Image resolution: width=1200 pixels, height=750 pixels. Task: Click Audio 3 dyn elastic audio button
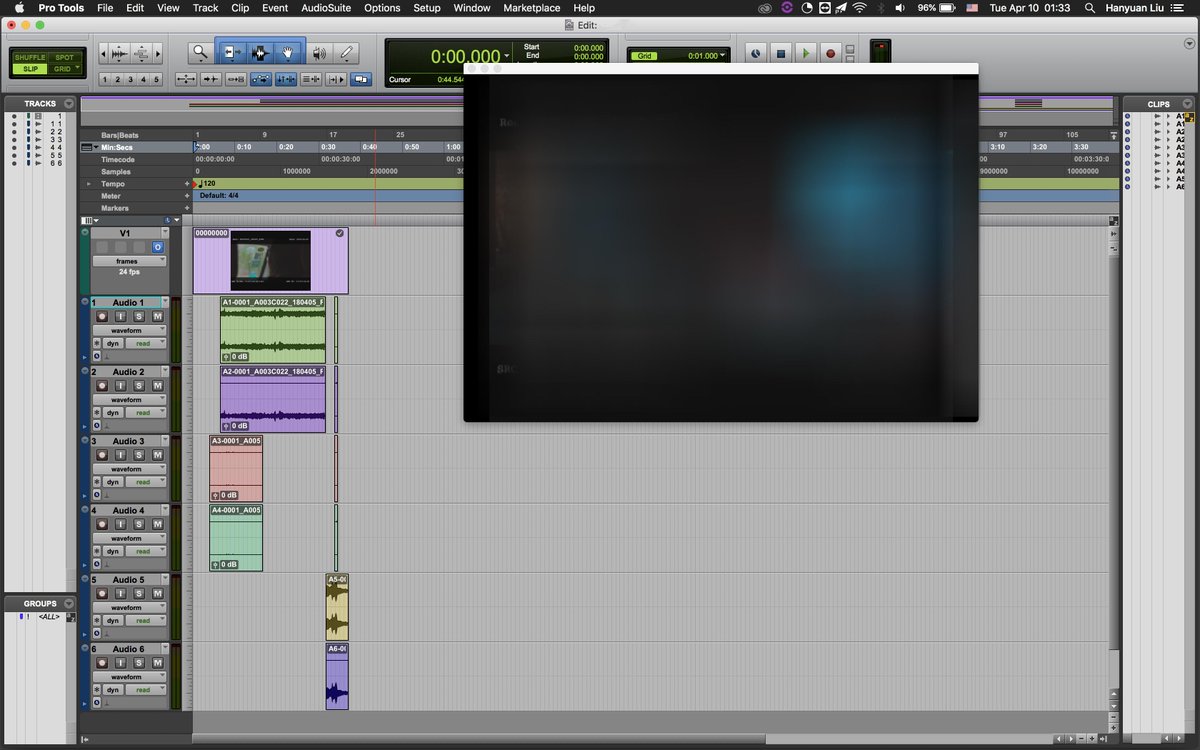(113, 482)
